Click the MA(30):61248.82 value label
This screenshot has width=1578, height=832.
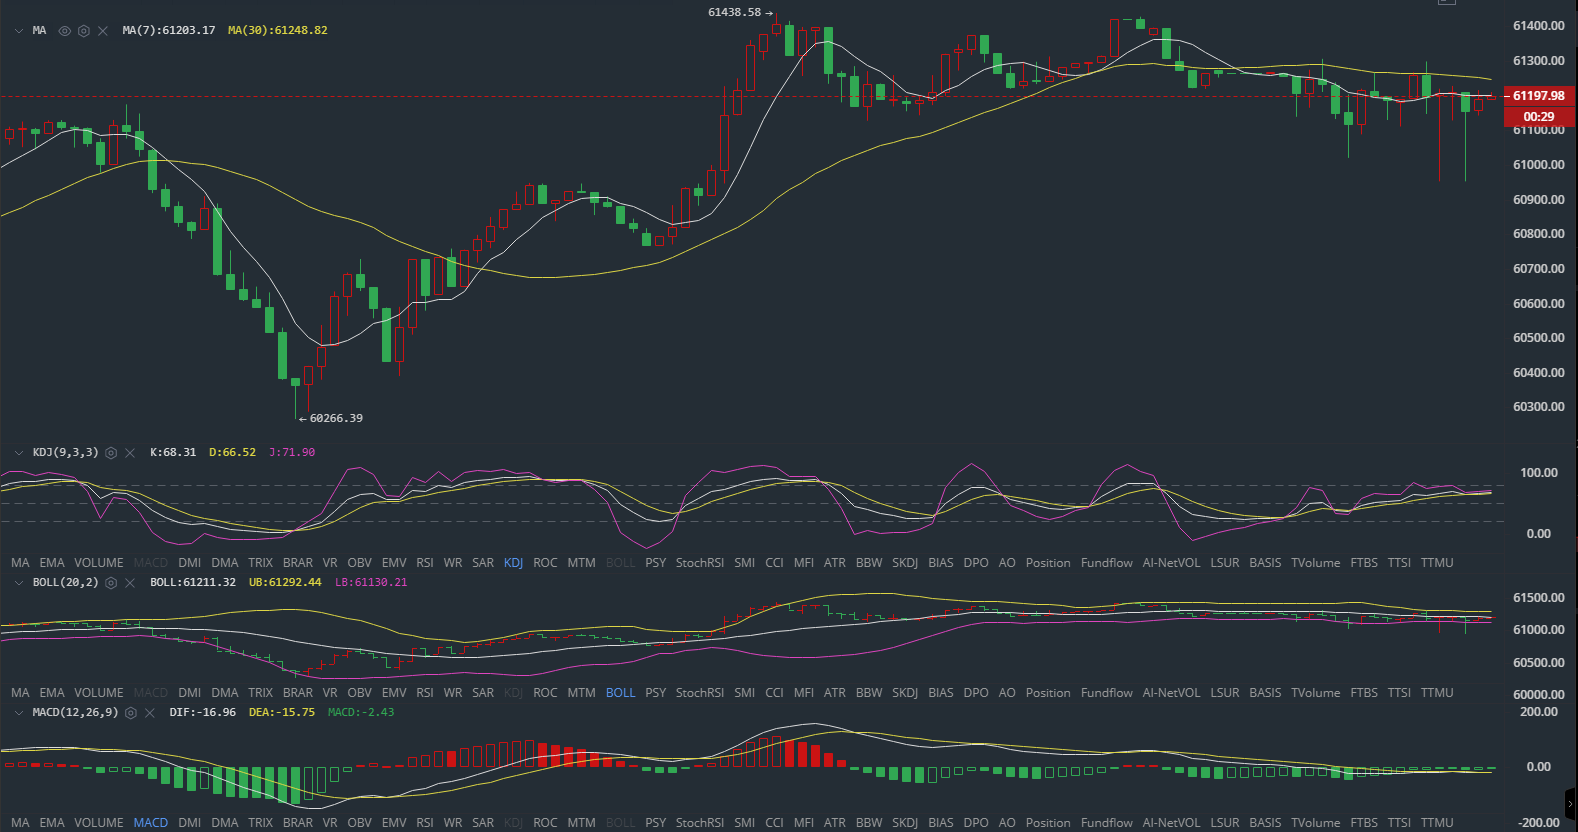pos(278,31)
